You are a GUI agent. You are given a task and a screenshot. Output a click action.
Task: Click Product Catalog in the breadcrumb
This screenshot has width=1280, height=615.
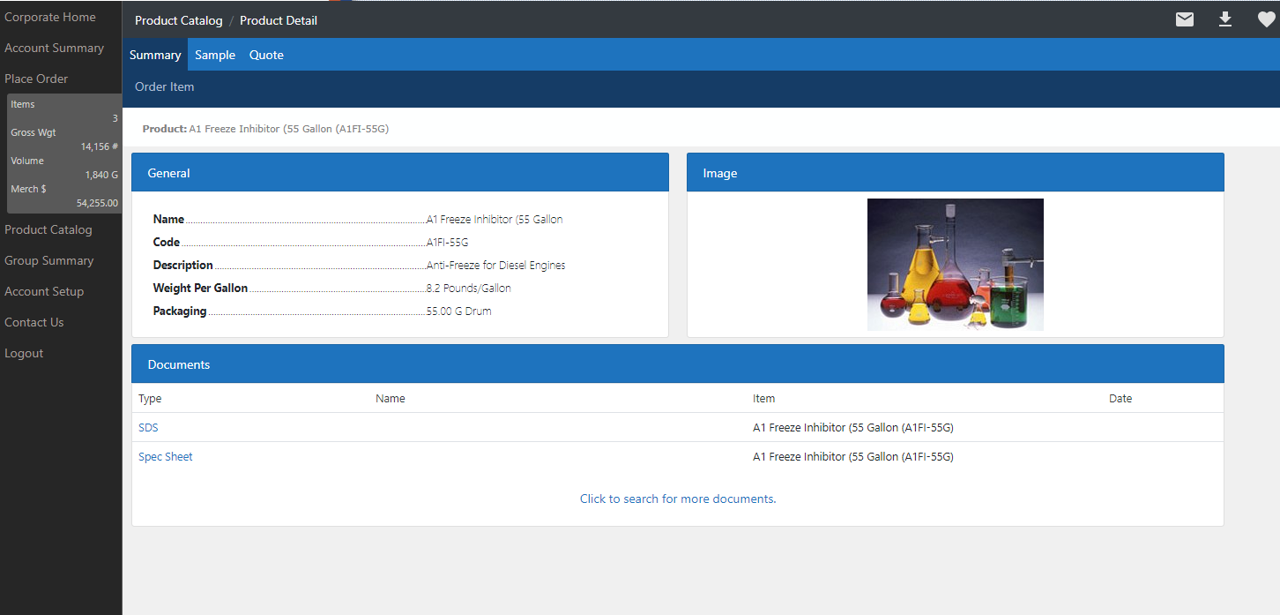point(178,19)
